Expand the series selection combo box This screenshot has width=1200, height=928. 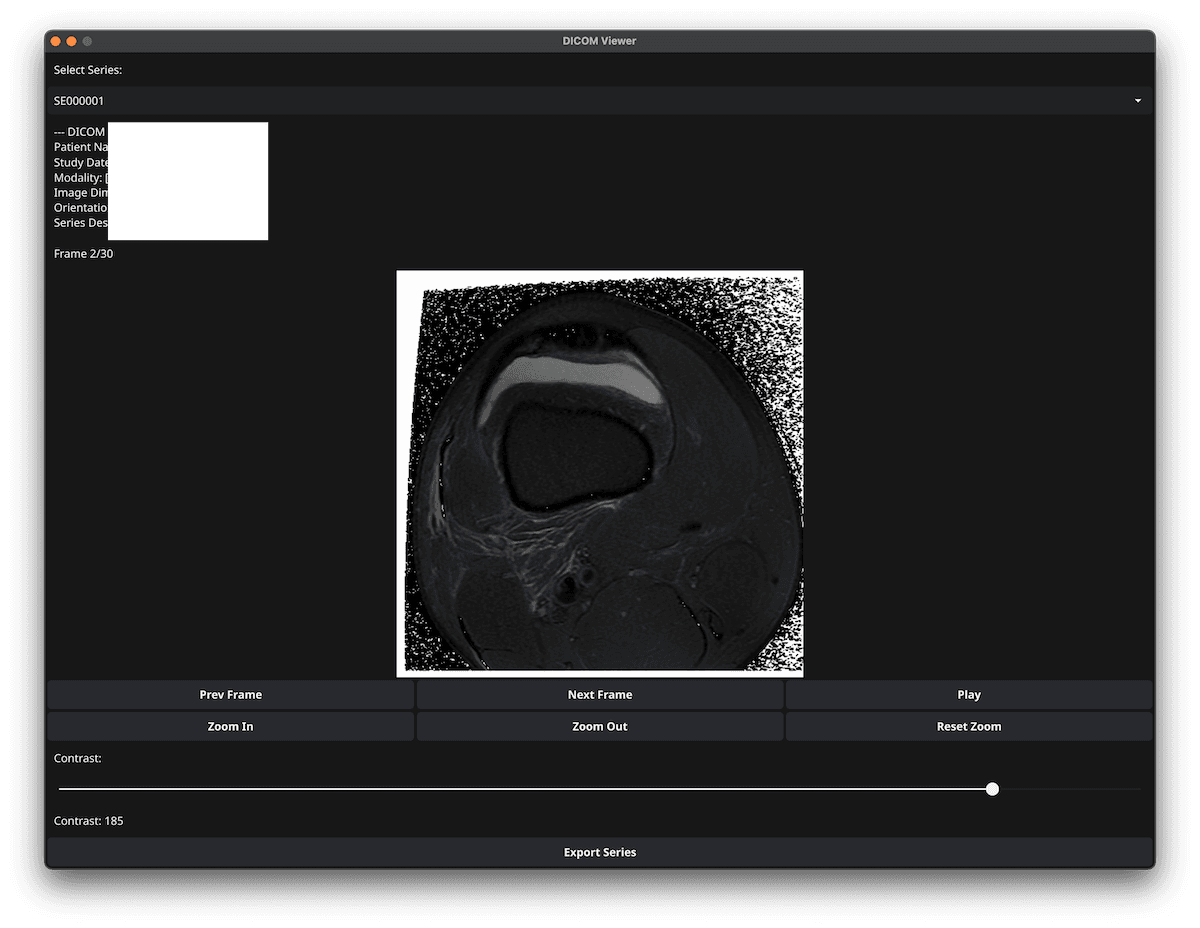[x=600, y=100]
